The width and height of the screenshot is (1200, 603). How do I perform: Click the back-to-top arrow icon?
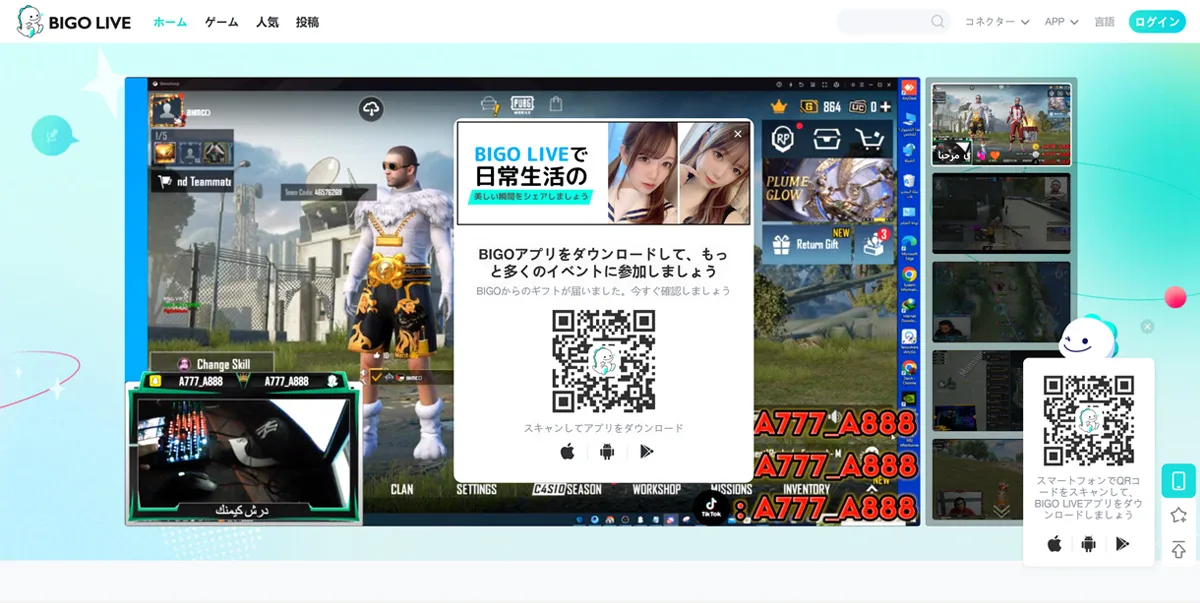(1178, 549)
